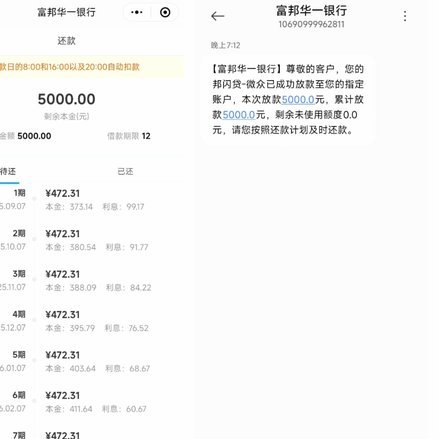Click the 1期 period label
This screenshot has height=439, width=439.
(20, 193)
